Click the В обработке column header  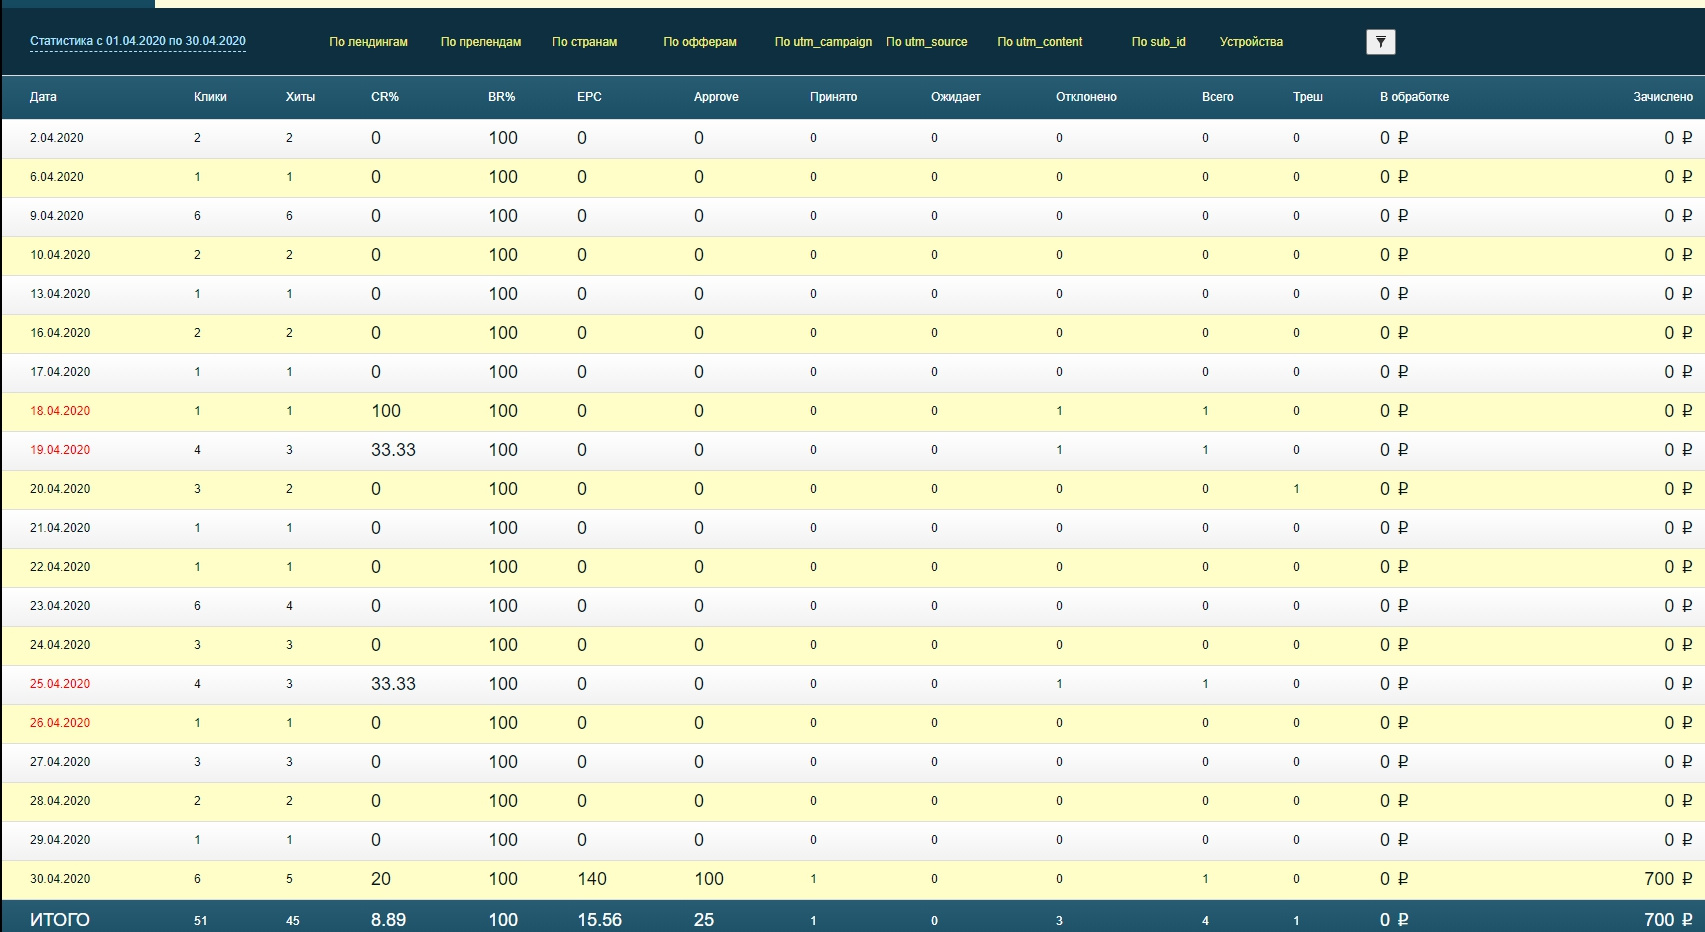pyautogui.click(x=1414, y=97)
